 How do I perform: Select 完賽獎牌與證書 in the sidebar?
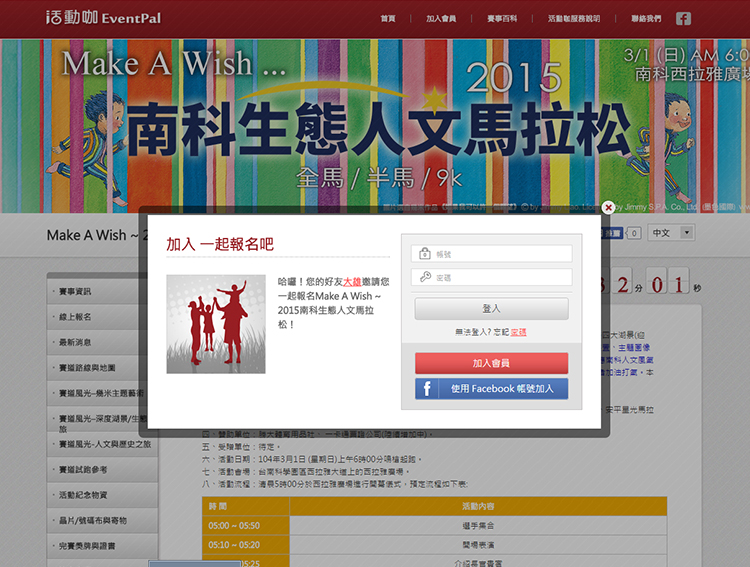(x=102, y=545)
